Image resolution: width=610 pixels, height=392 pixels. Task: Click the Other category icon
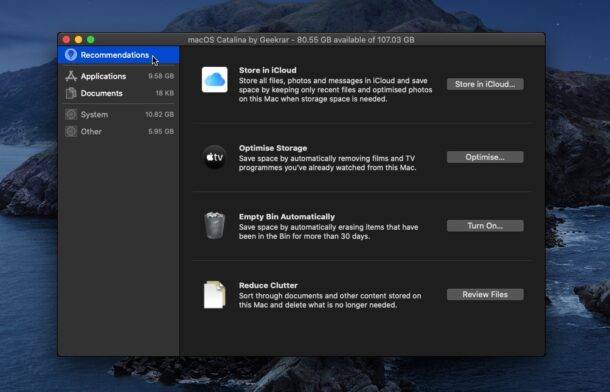[71, 131]
